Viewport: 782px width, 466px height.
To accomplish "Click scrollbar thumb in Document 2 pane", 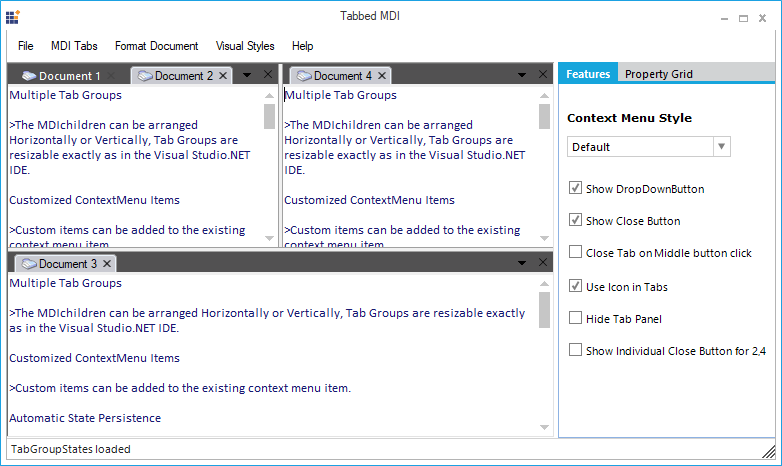I will tap(269, 117).
